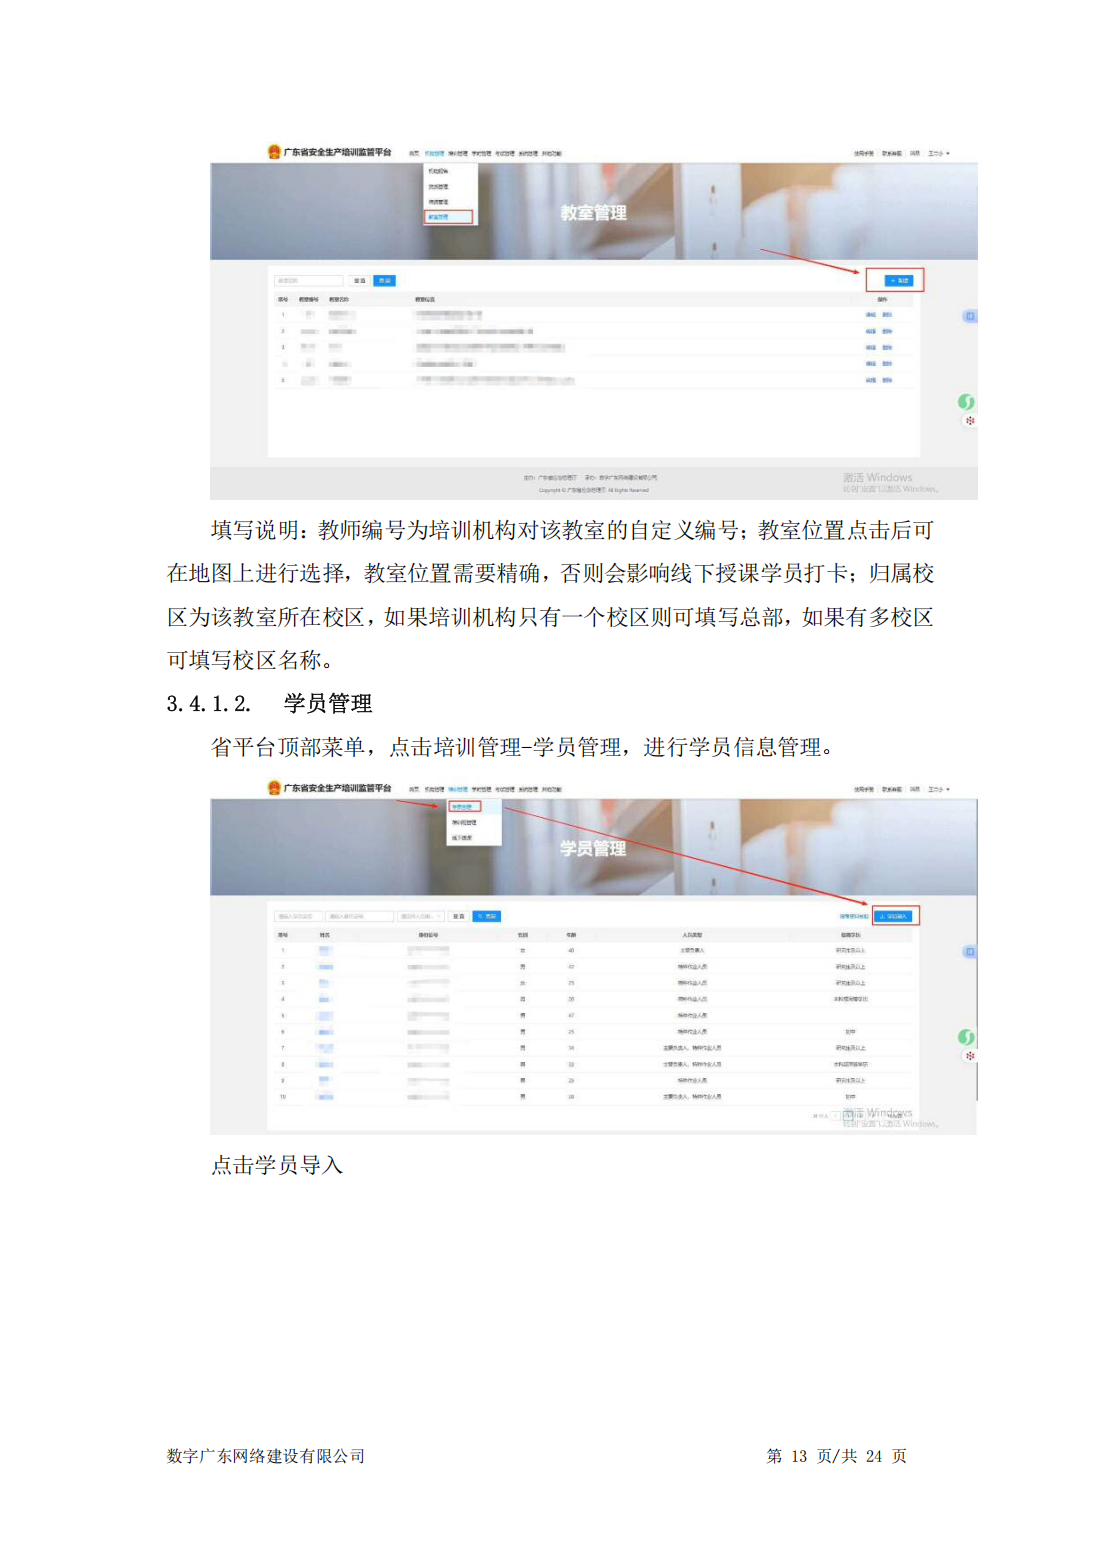This screenshot has width=1102, height=1559.
Task: Click the platform emblem logo in student management screenshot
Action: [x=274, y=788]
